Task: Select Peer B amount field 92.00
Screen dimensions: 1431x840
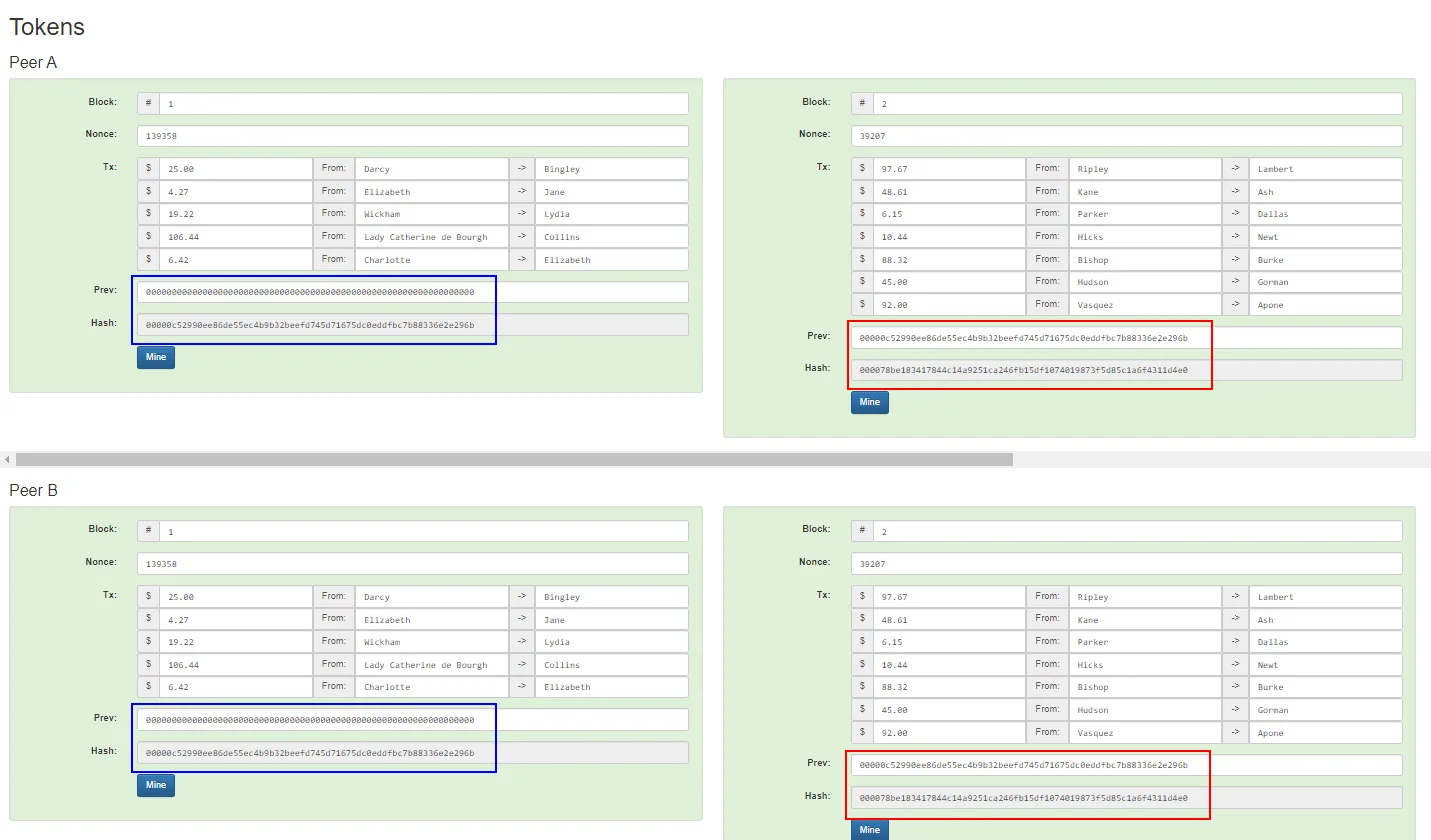Action: pyautogui.click(x=950, y=733)
